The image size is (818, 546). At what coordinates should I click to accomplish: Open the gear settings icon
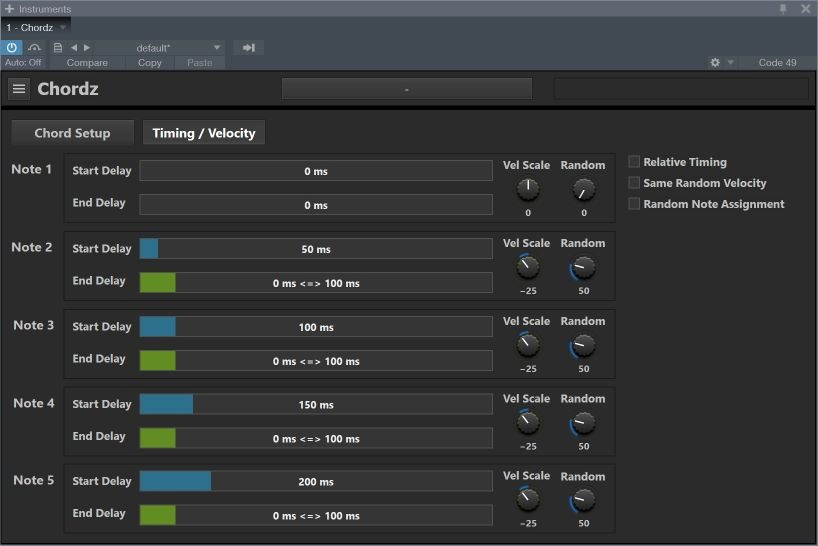click(715, 63)
